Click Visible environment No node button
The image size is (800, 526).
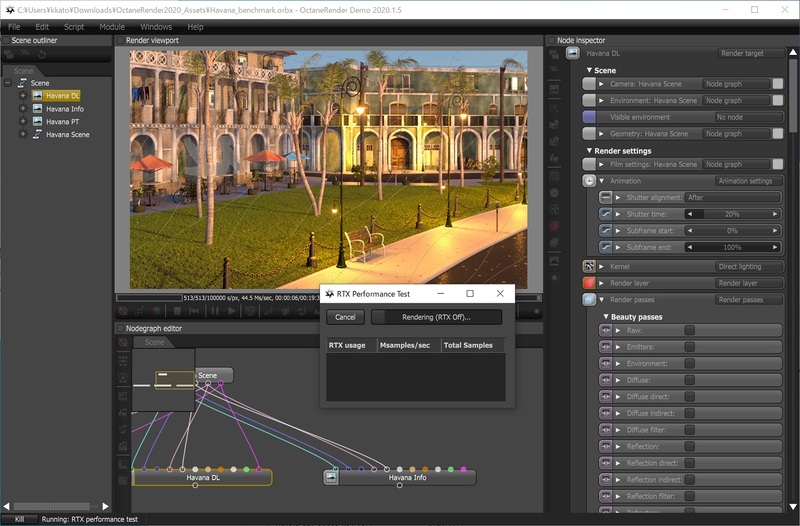point(748,117)
